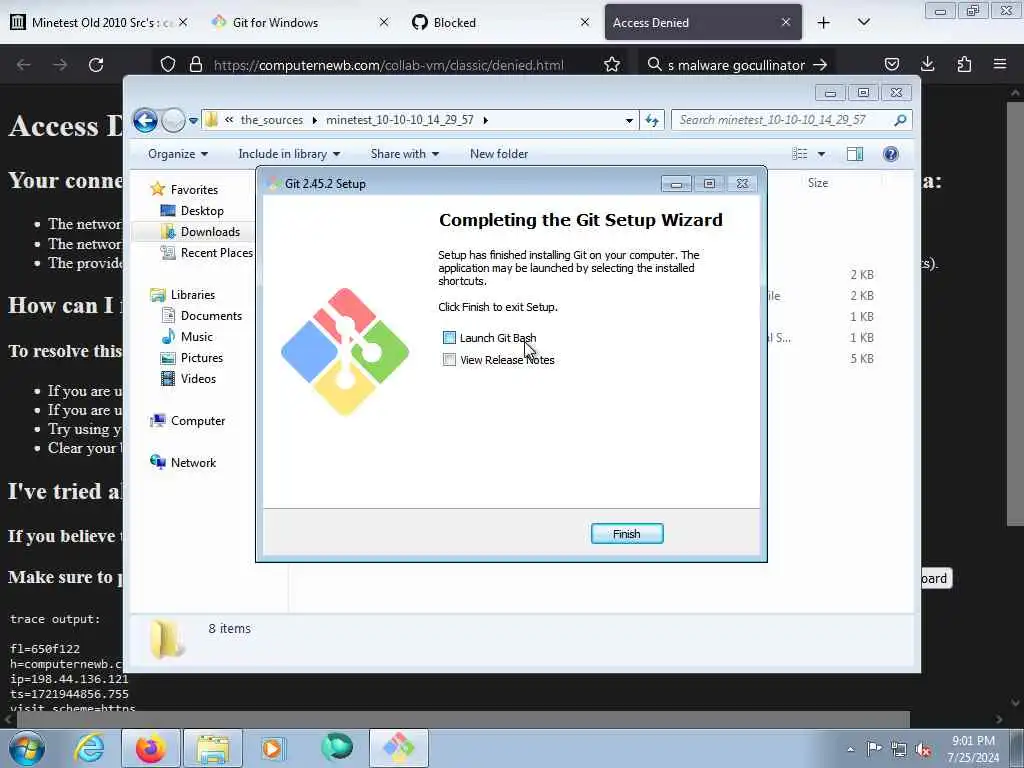Open Documents library
1024x768 pixels.
[211, 315]
